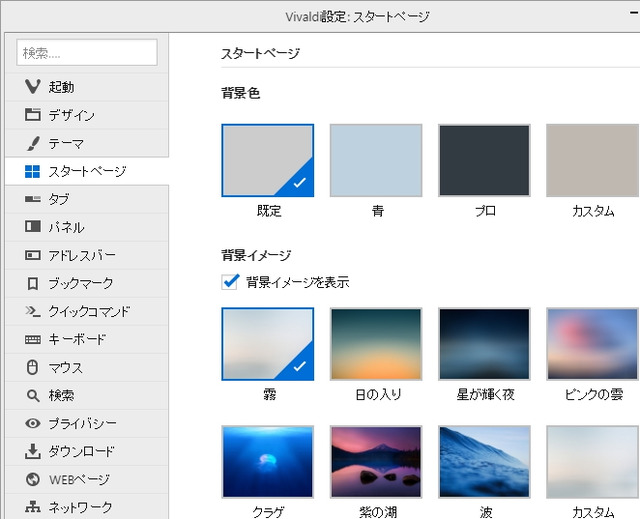Viewport: 640px width, 519px height.
Task: Click the パネル panel icon
Action: pyautogui.click(x=33, y=226)
